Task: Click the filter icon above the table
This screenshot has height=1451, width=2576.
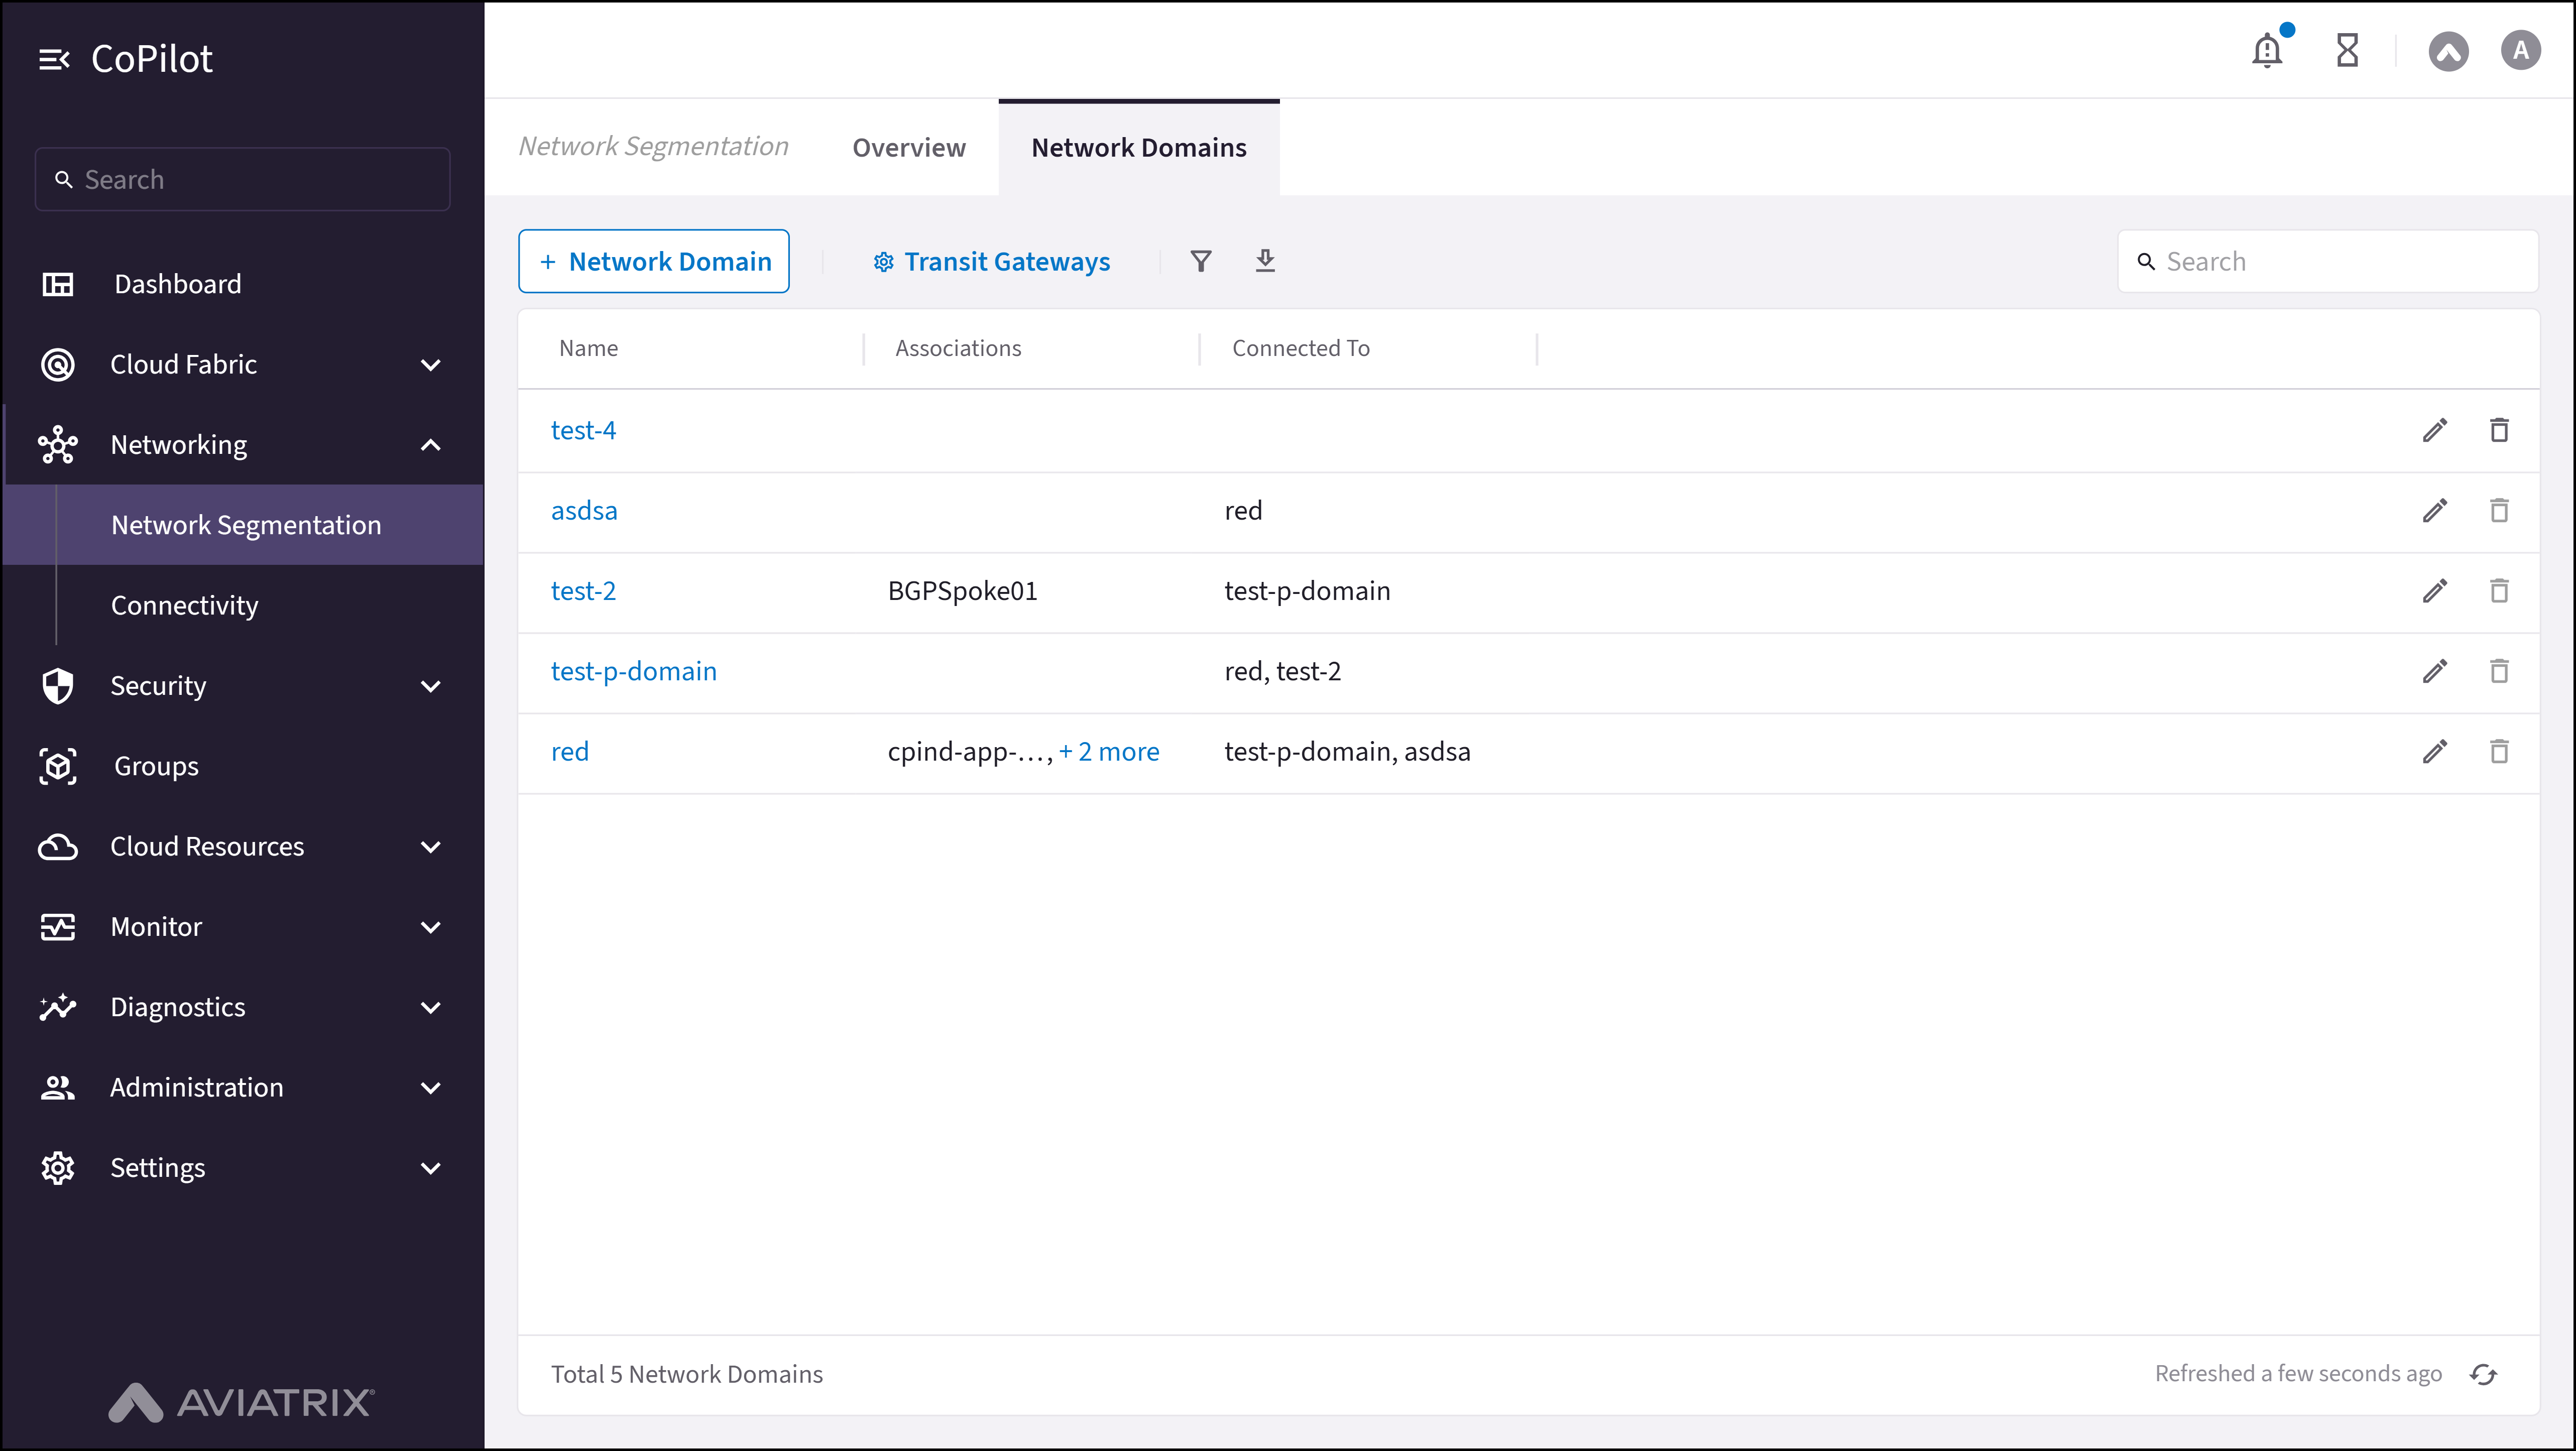Action: click(x=1201, y=261)
